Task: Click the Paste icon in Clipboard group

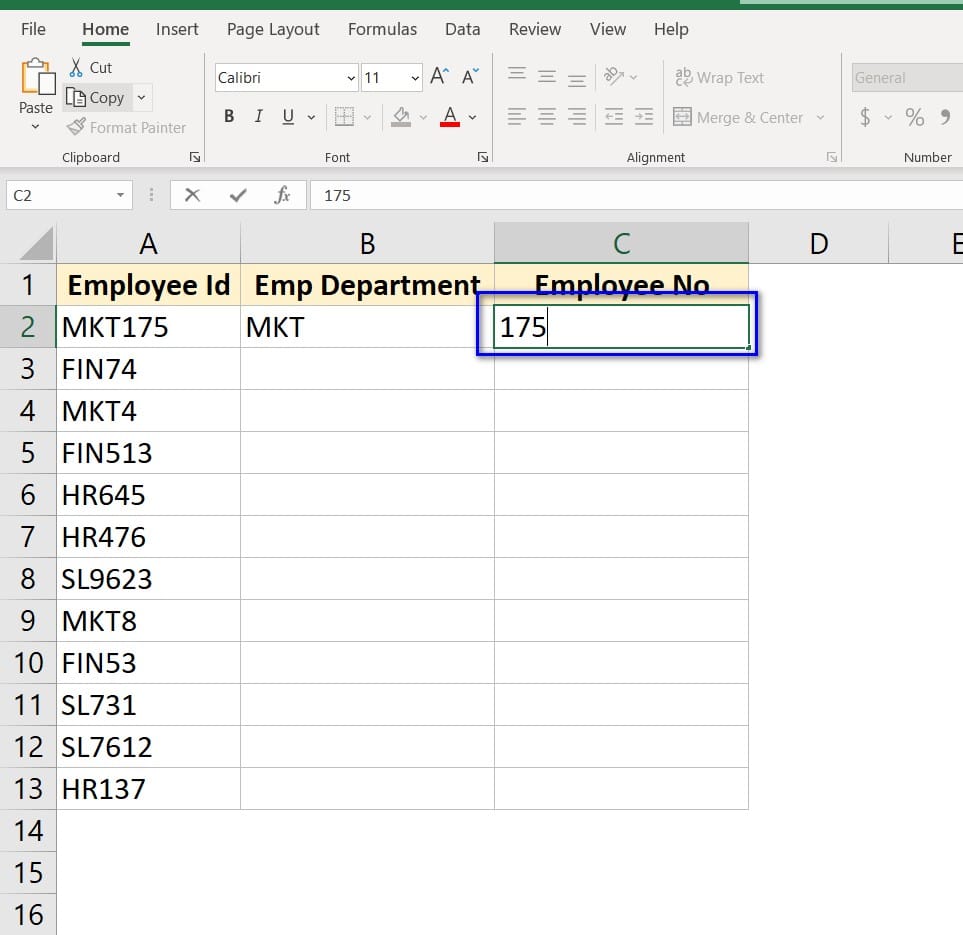Action: click(36, 78)
